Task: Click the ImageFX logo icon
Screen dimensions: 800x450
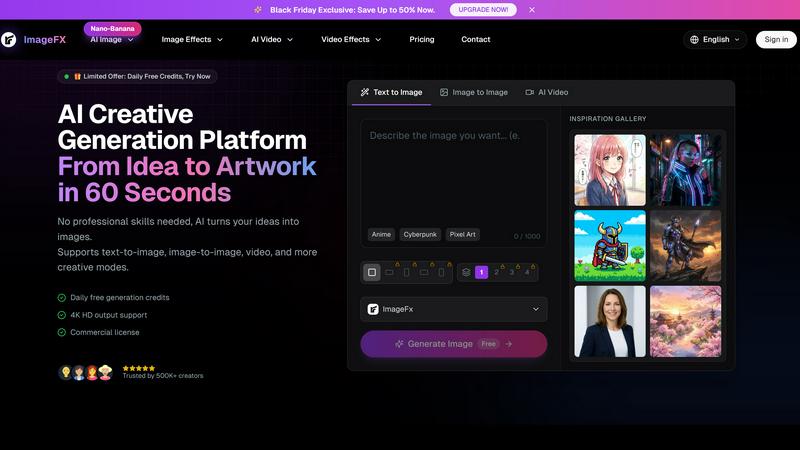Action: pyautogui.click(x=8, y=40)
